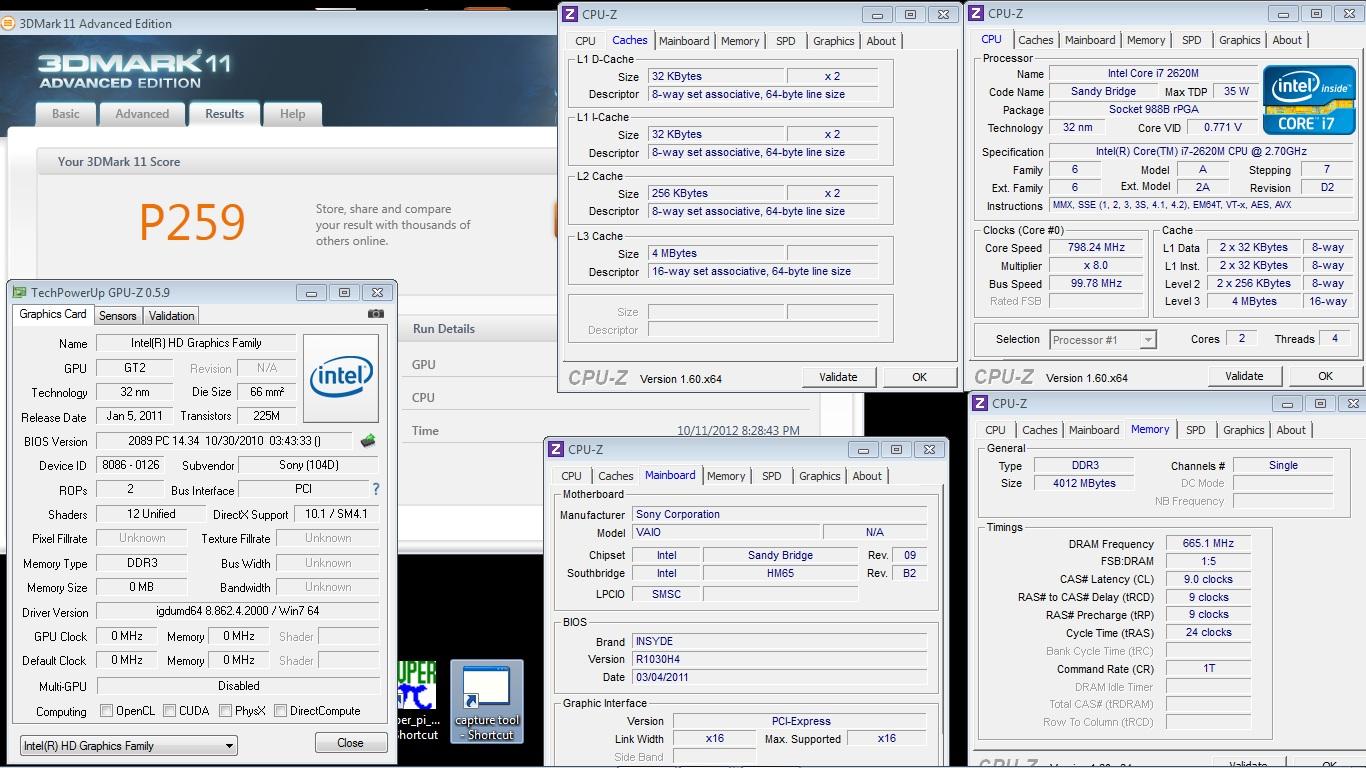Viewport: 1366px width, 768px height.
Task: Toggle the CUDA checkbox
Action: [169, 711]
